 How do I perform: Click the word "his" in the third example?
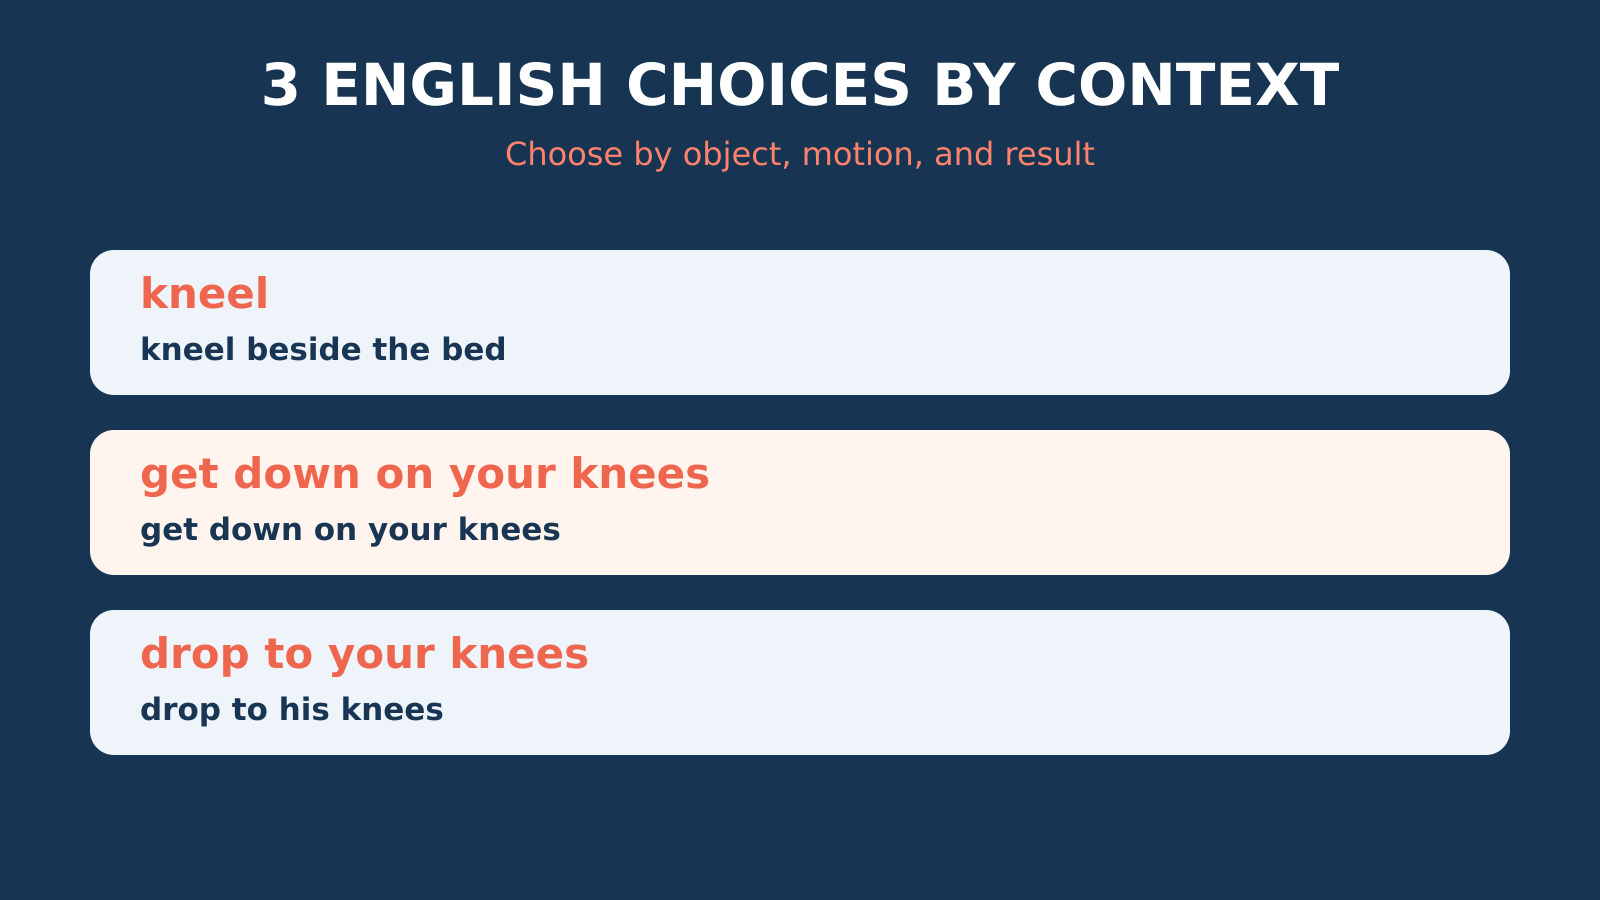304,710
